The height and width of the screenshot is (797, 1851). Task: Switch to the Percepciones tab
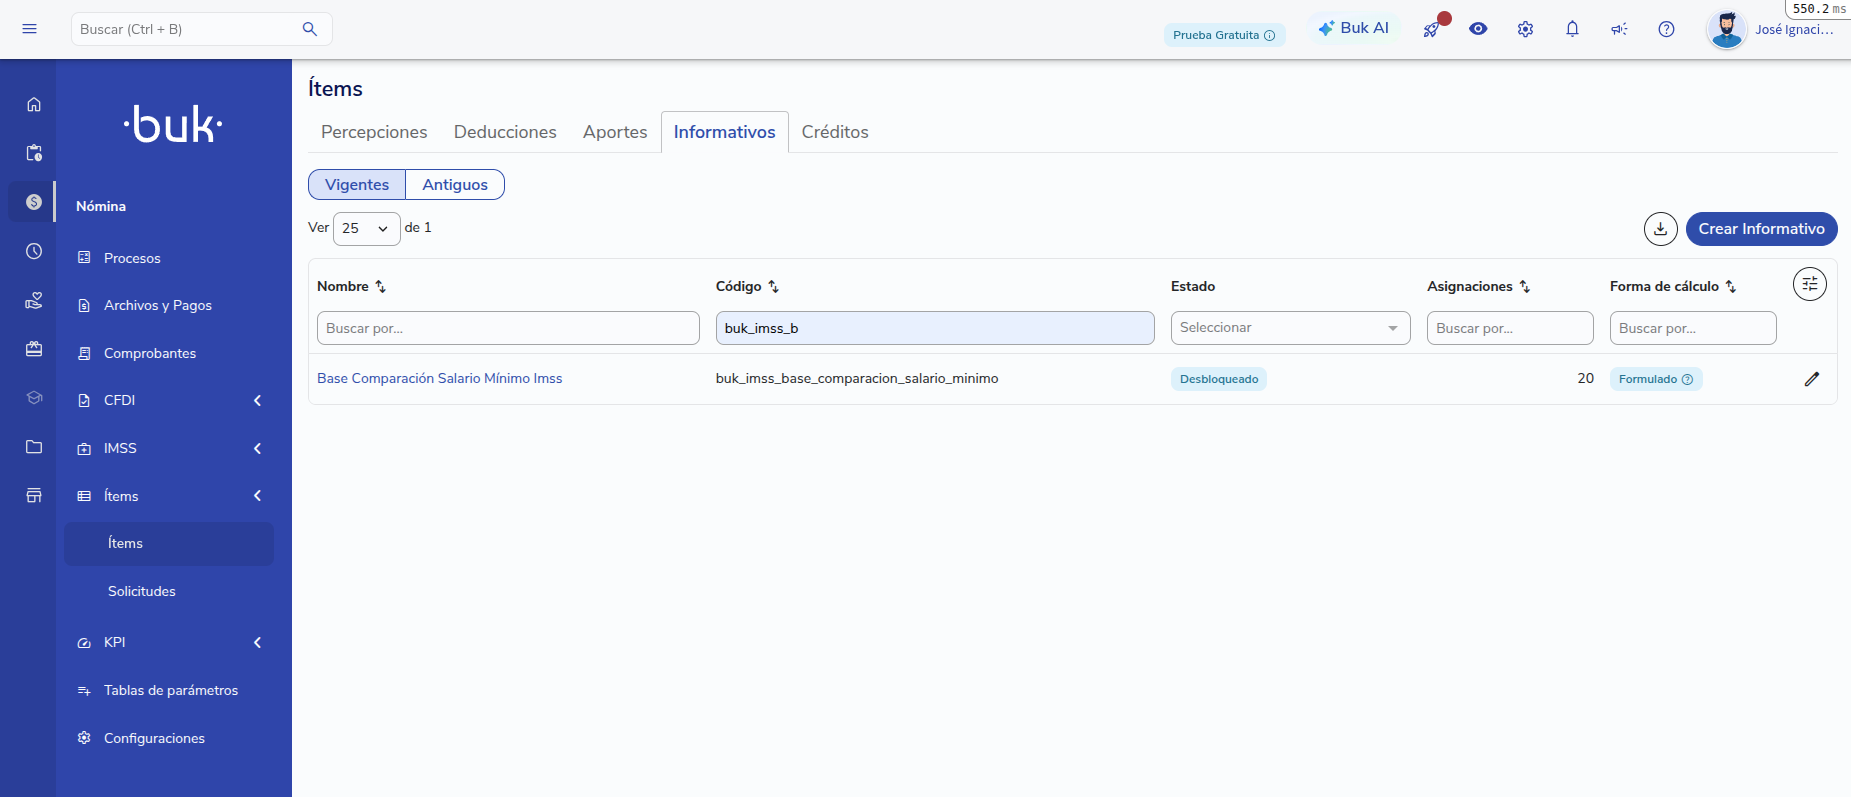point(374,132)
